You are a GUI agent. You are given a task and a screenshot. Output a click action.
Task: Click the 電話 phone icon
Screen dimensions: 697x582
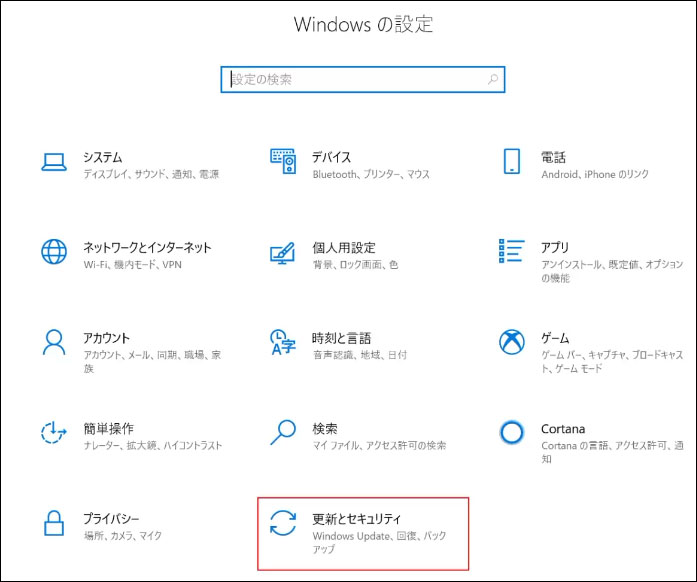click(x=512, y=161)
